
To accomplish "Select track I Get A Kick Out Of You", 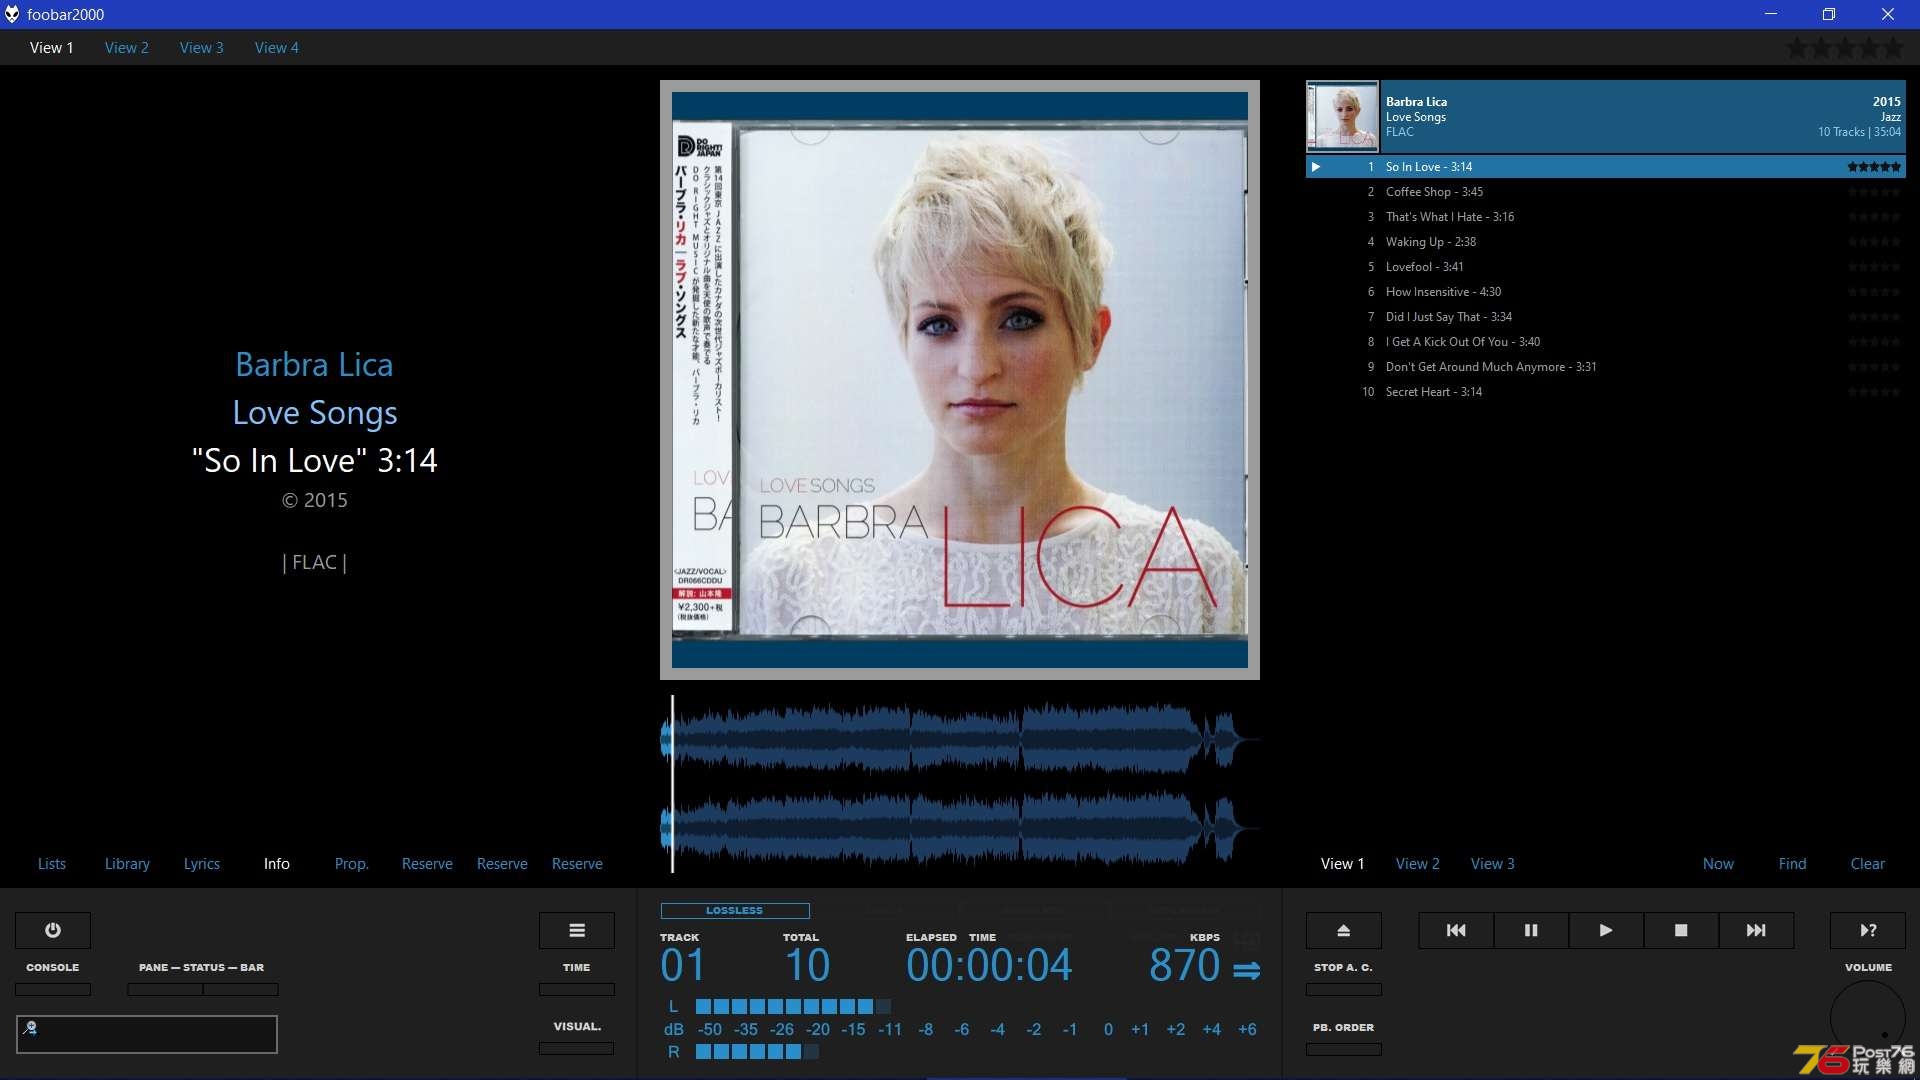I will 1606,342.
